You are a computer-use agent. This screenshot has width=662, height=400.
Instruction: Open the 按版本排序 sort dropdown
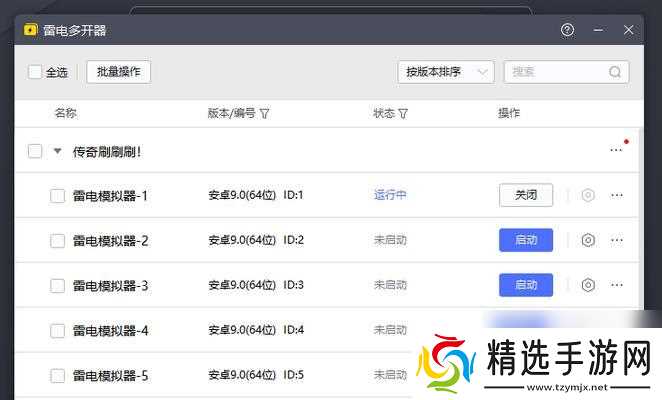pos(446,72)
